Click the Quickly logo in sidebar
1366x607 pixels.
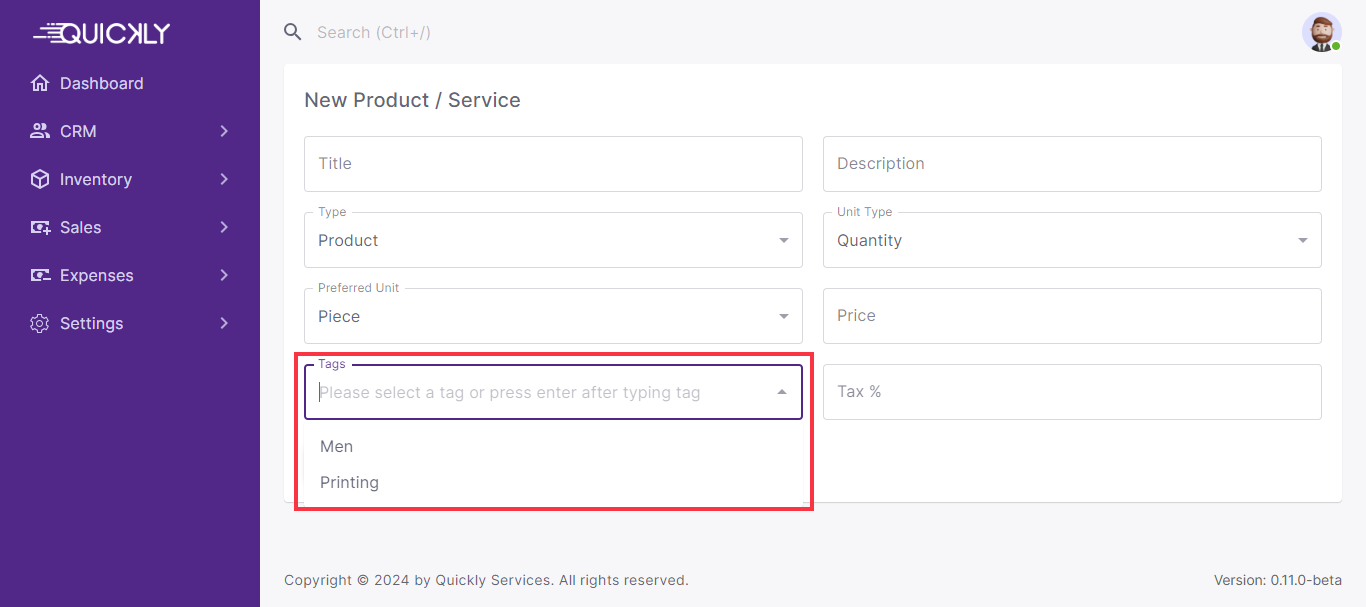coord(102,33)
